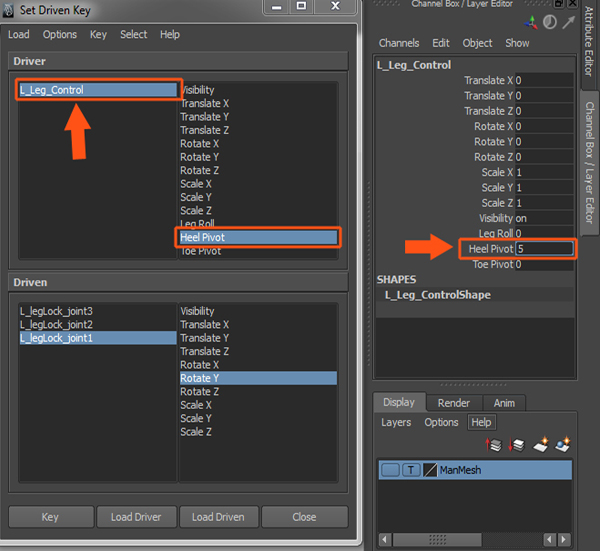Open the Show menu in Channel Box
The width and height of the screenshot is (600, 551).
tap(517, 43)
